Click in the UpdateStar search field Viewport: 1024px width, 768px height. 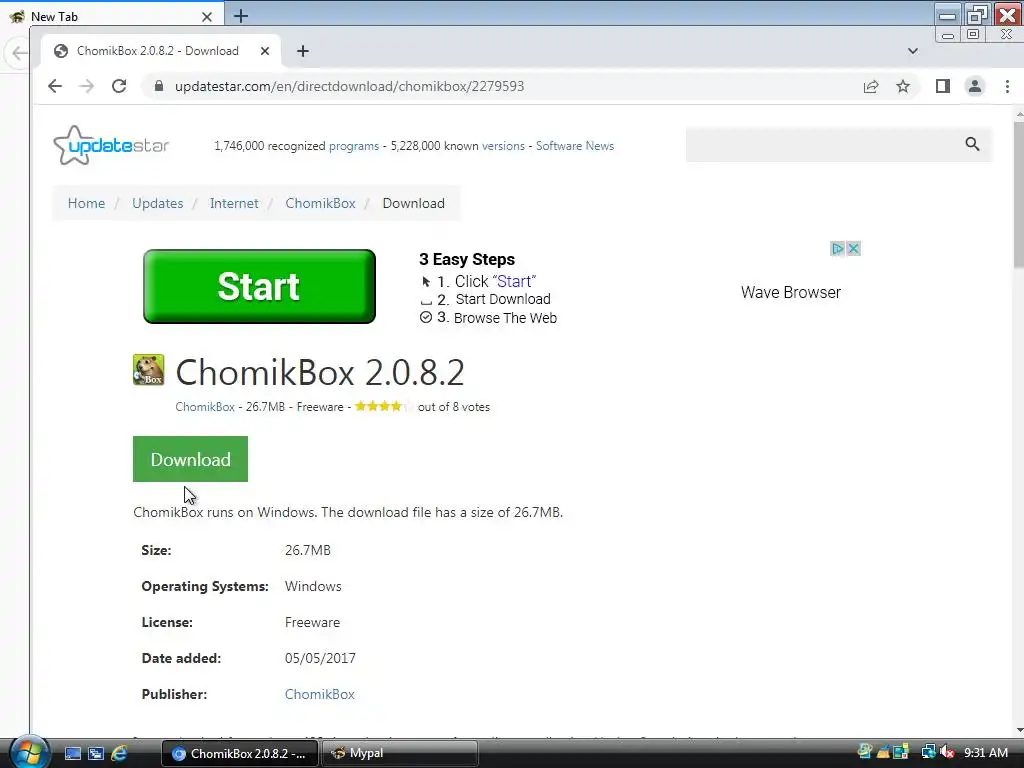[x=823, y=144]
